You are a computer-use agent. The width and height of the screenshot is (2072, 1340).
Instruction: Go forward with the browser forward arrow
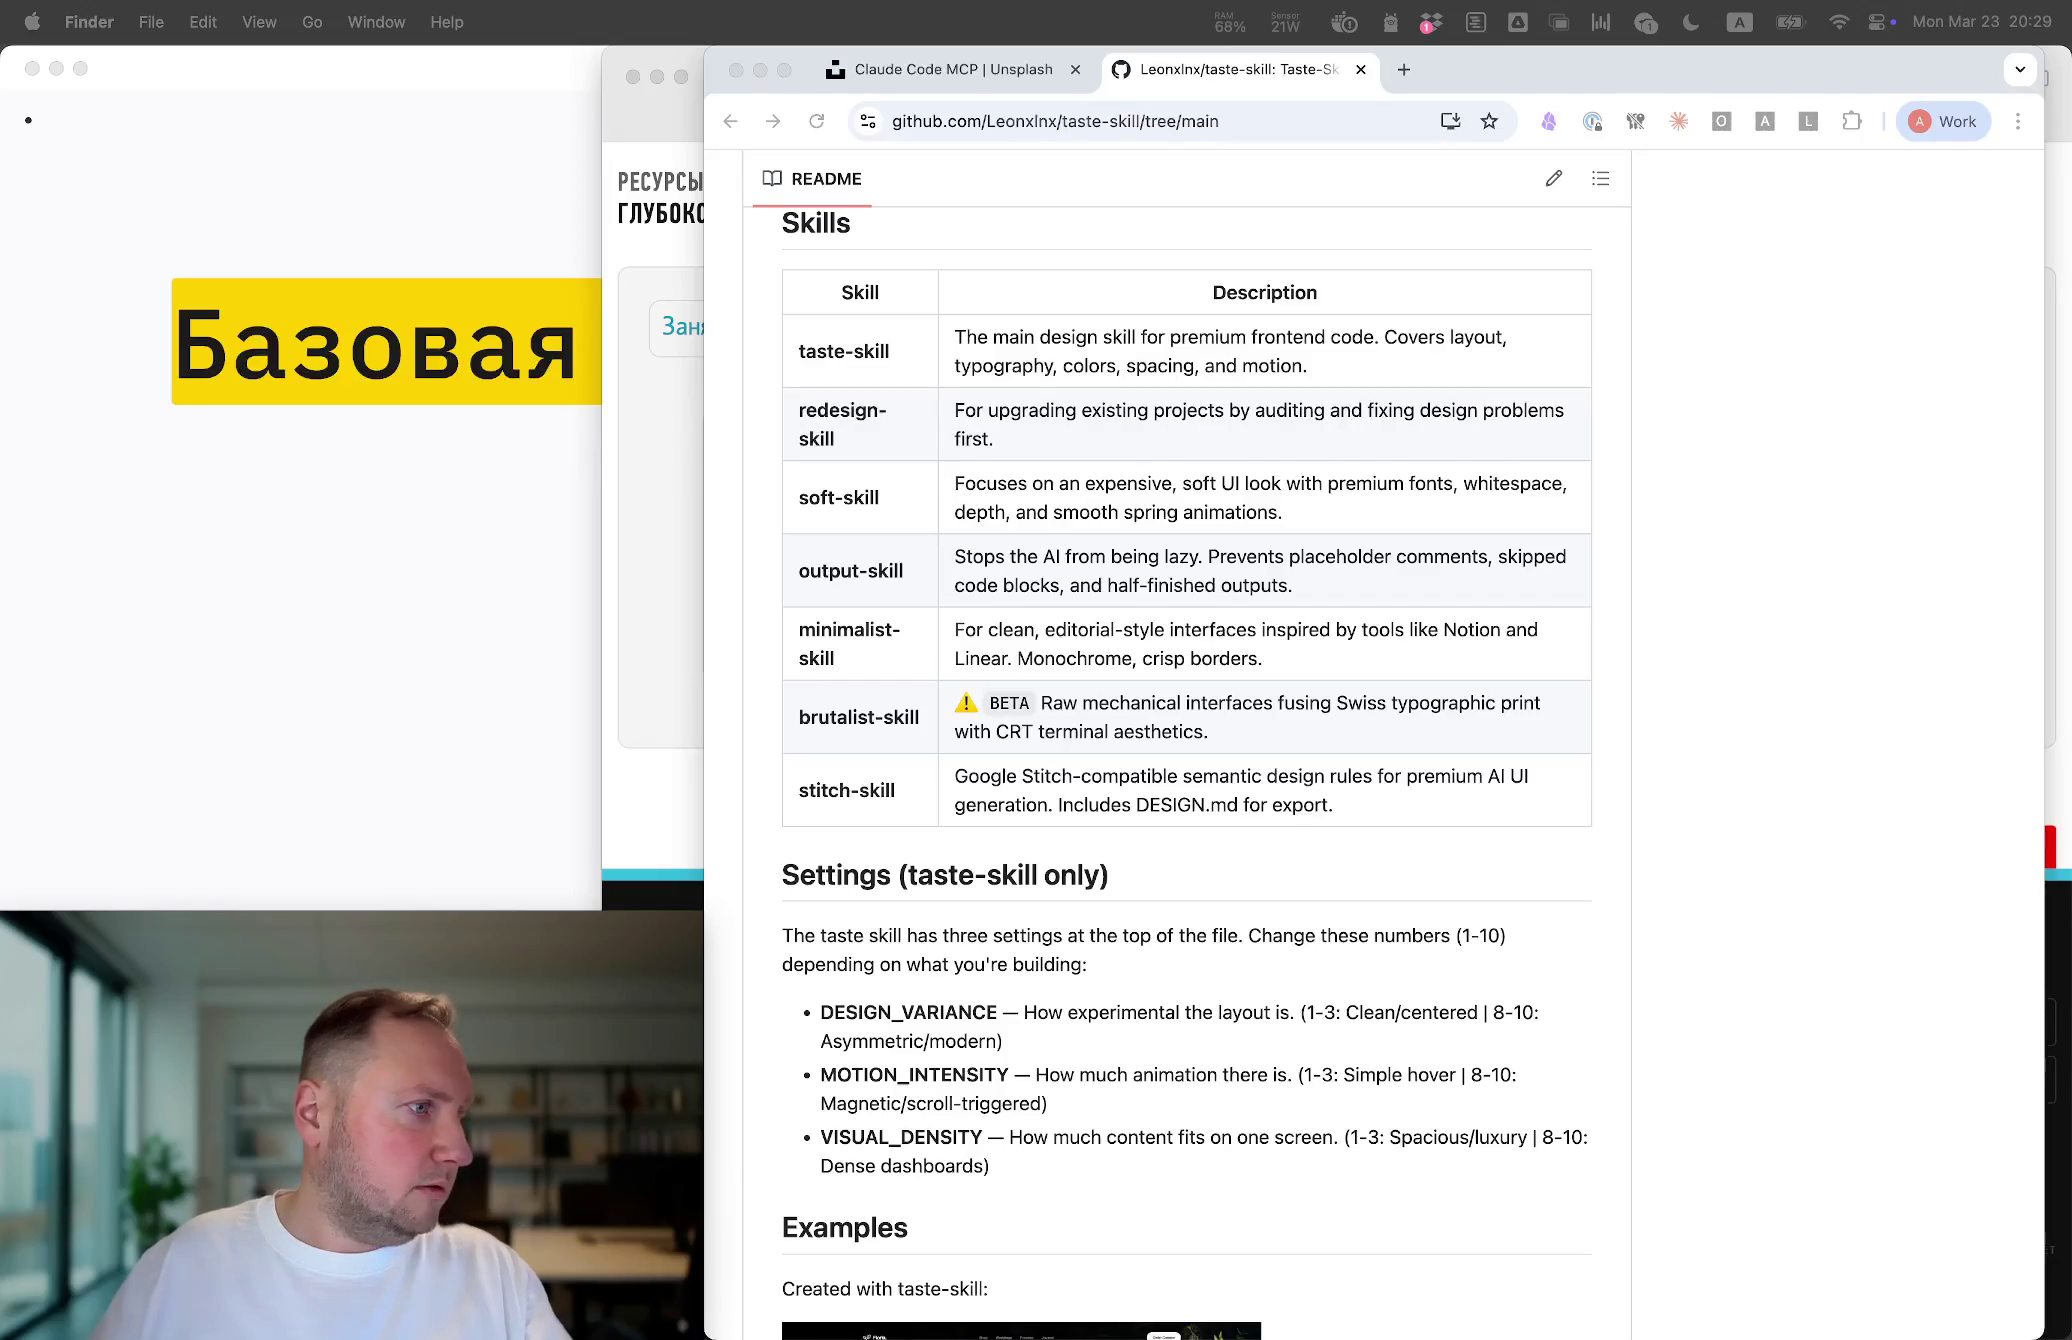click(773, 121)
